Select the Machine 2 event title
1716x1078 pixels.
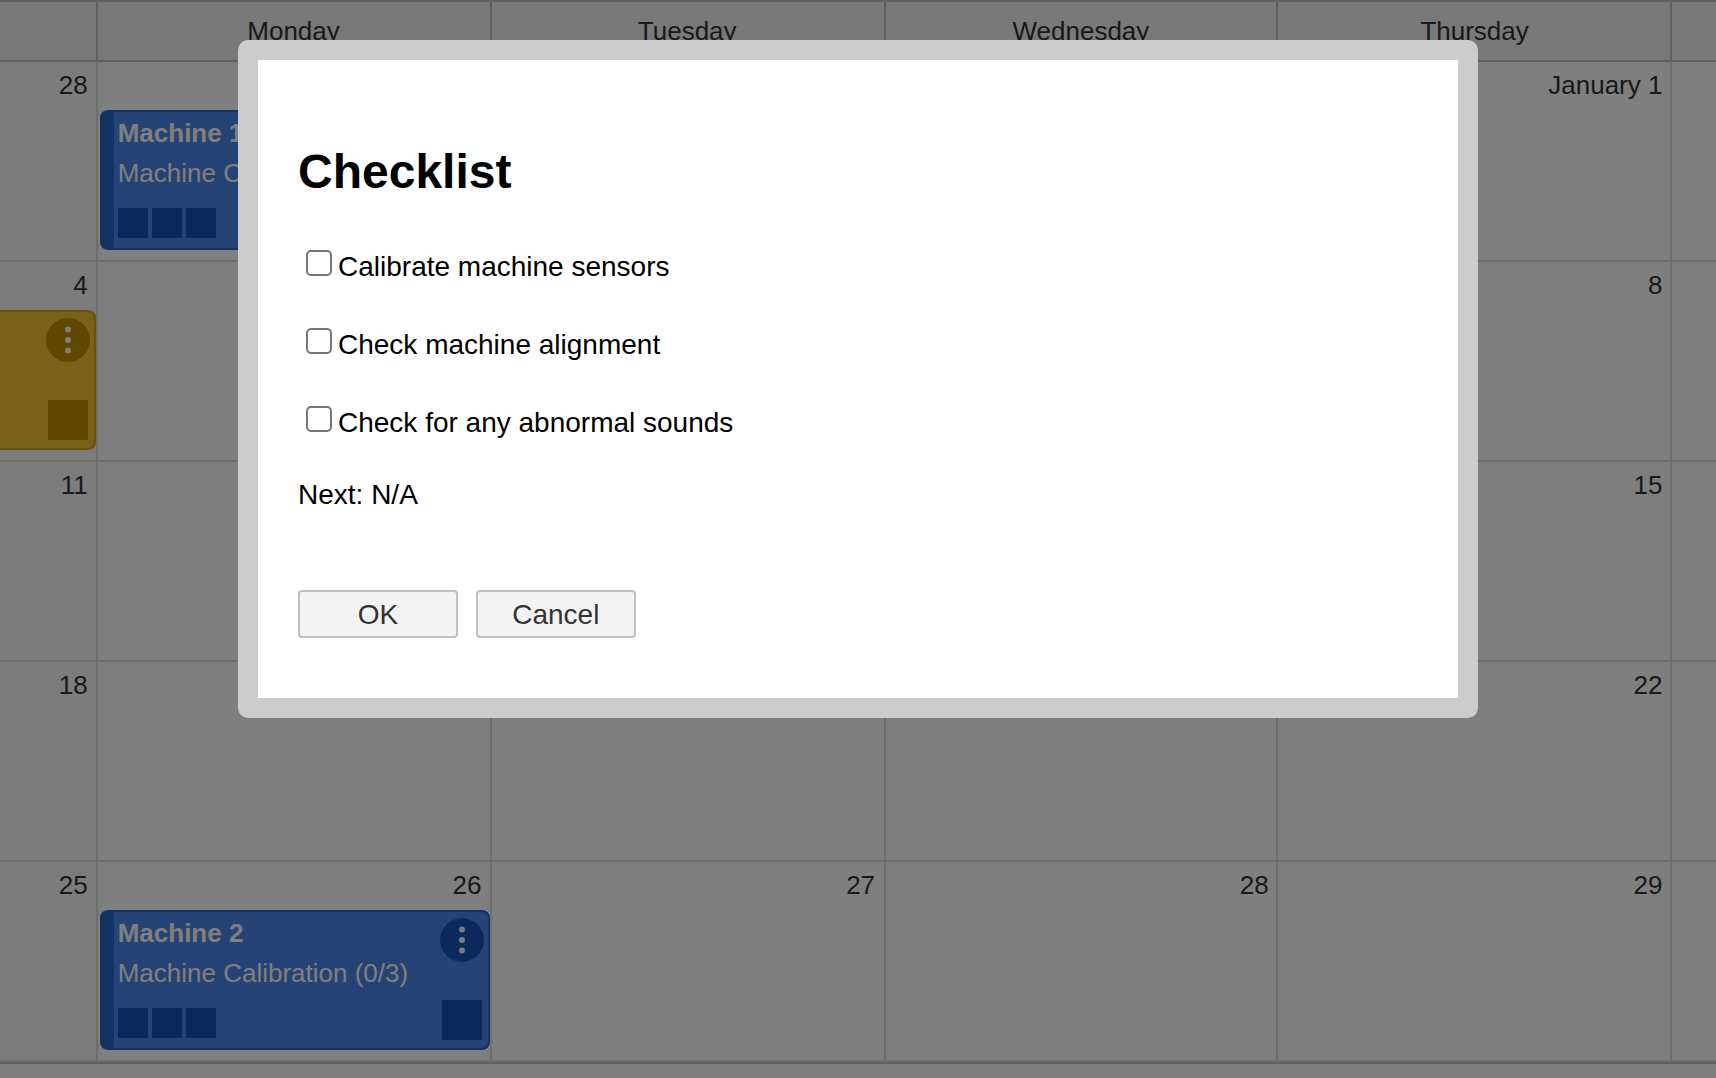(180, 933)
